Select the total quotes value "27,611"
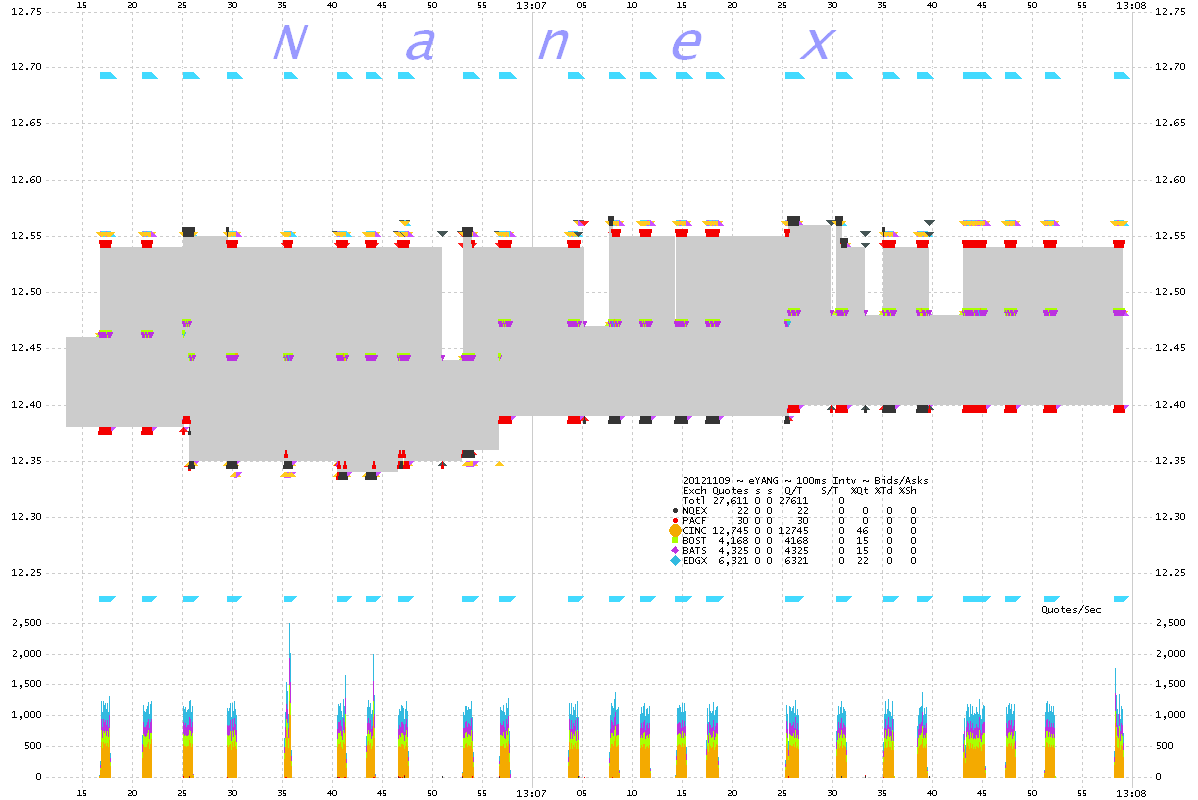This screenshot has height=800, width=1198. click(730, 500)
